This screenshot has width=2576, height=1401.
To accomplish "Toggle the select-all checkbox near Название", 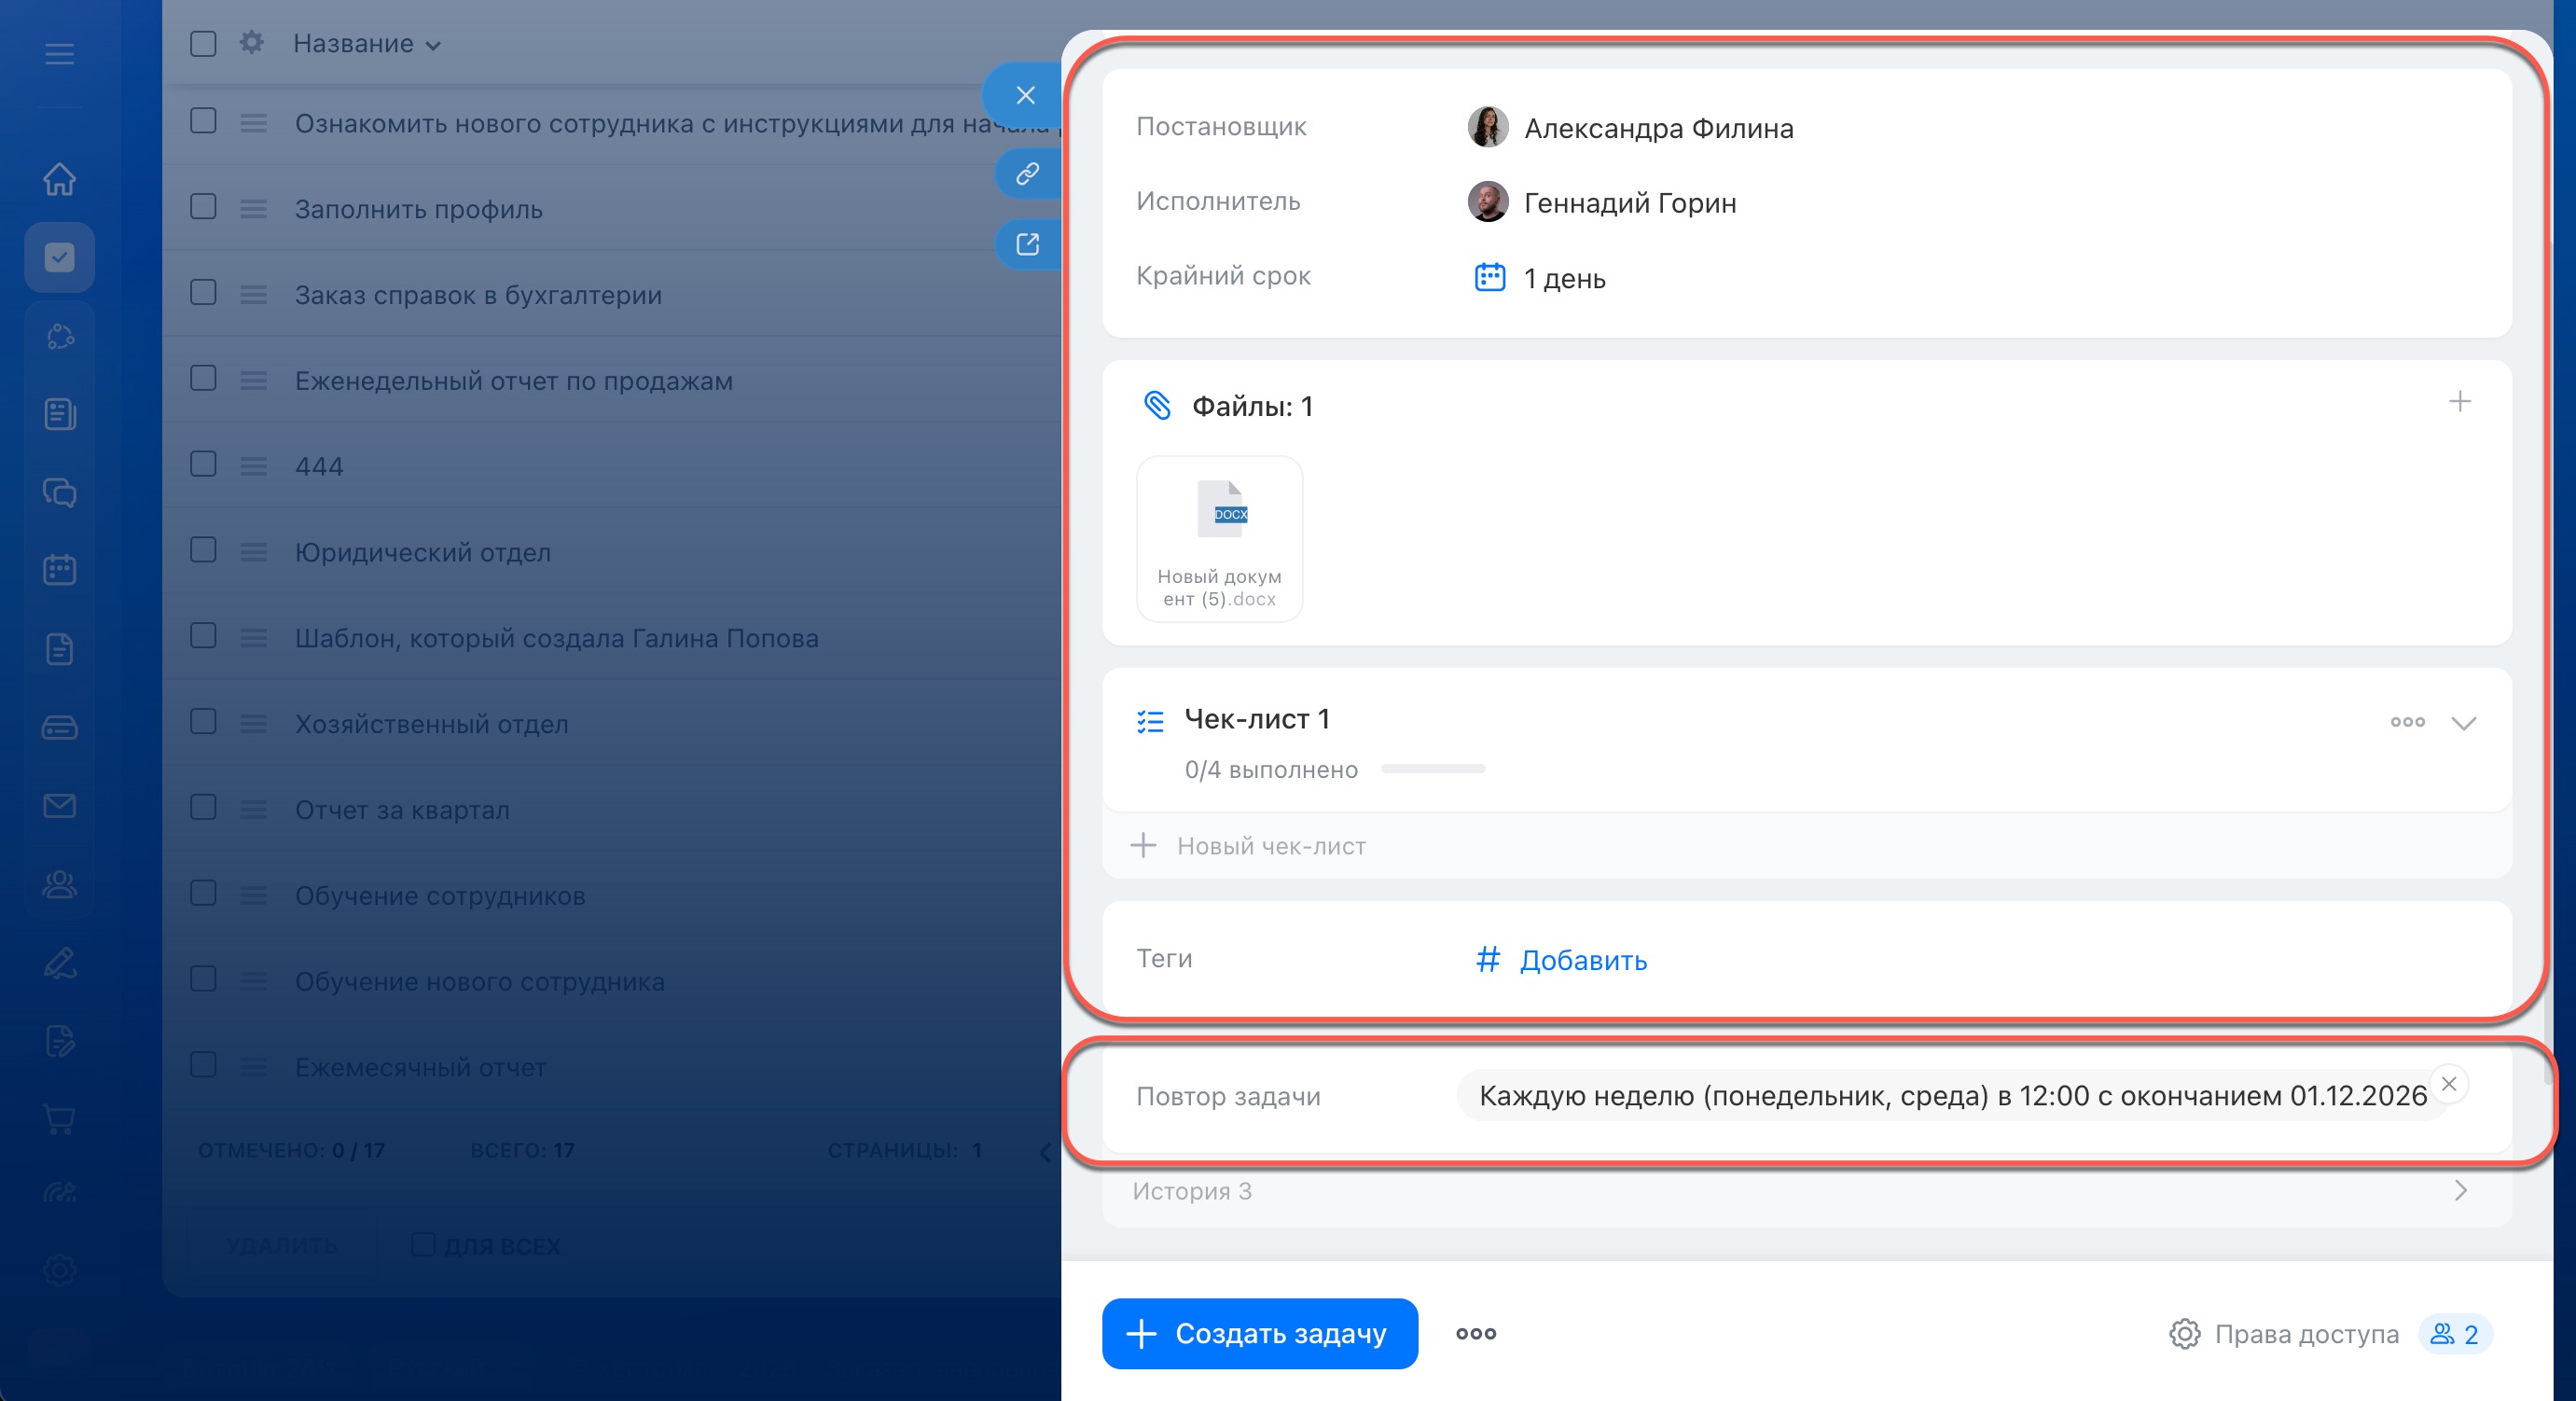I will 203,44.
